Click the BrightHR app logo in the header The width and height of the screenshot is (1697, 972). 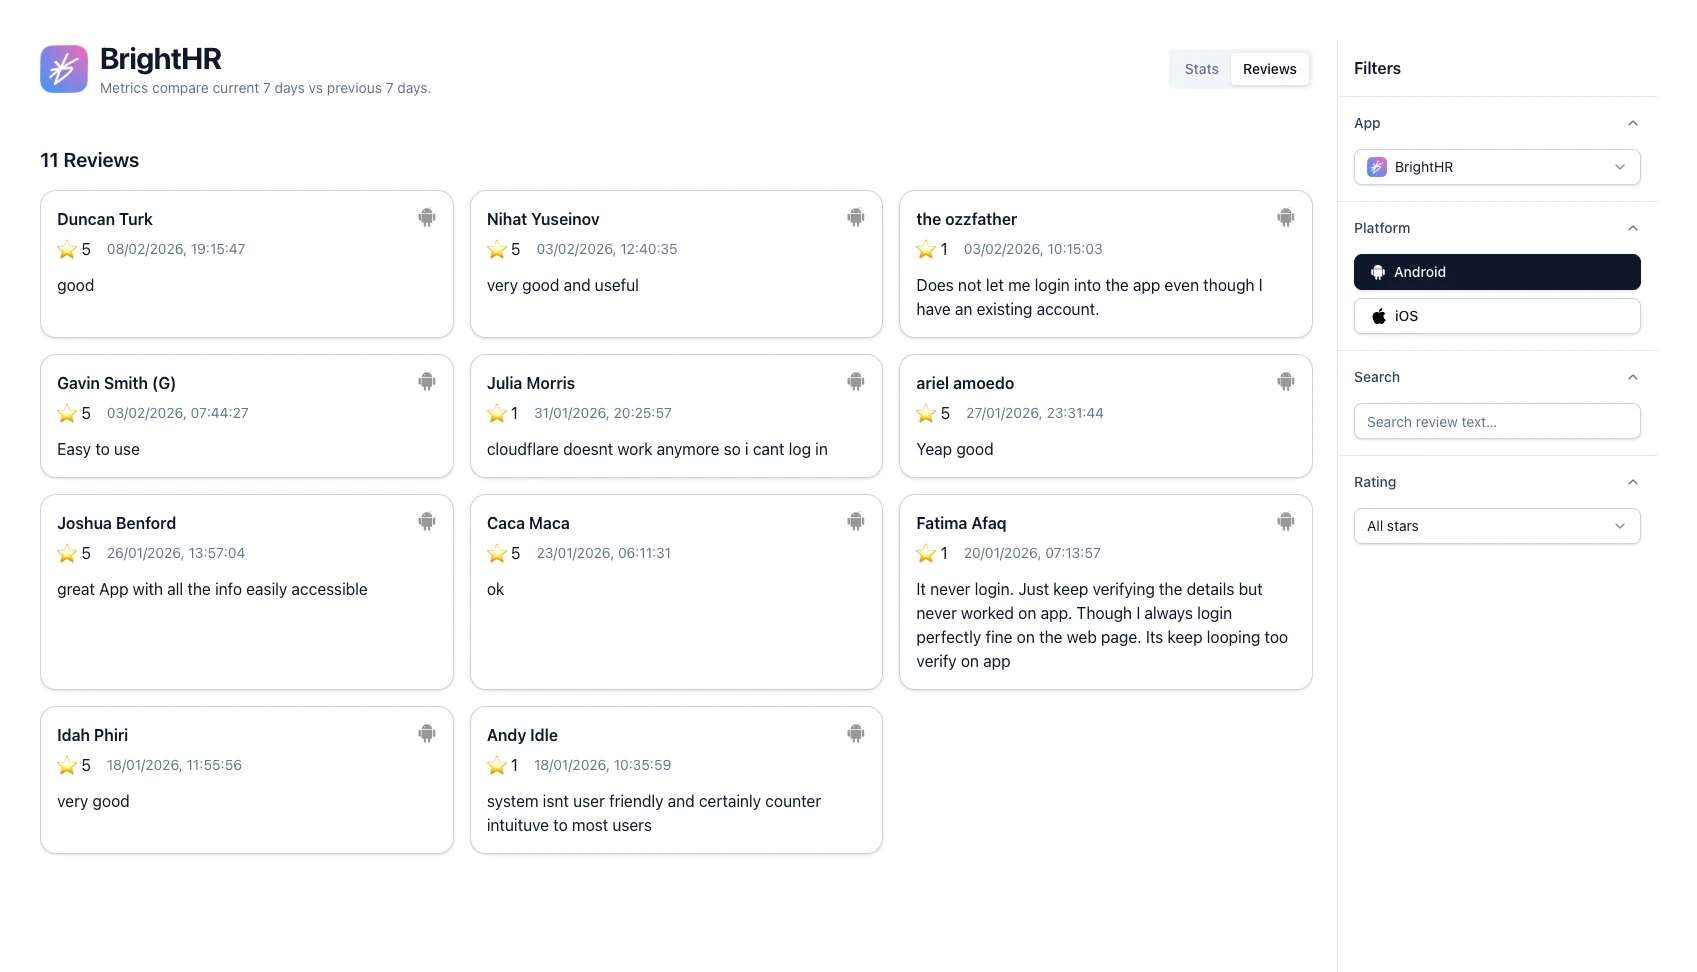pyautogui.click(x=63, y=68)
